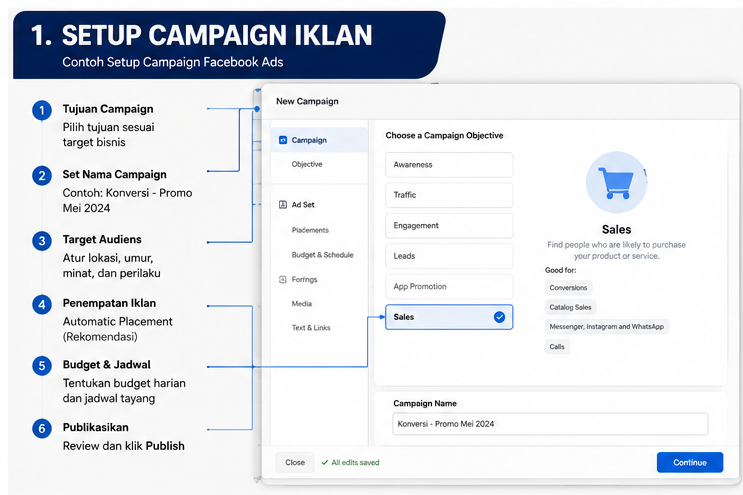The image size is (743, 495).
Task: Click the New Campaign dialog title
Action: pos(307,101)
